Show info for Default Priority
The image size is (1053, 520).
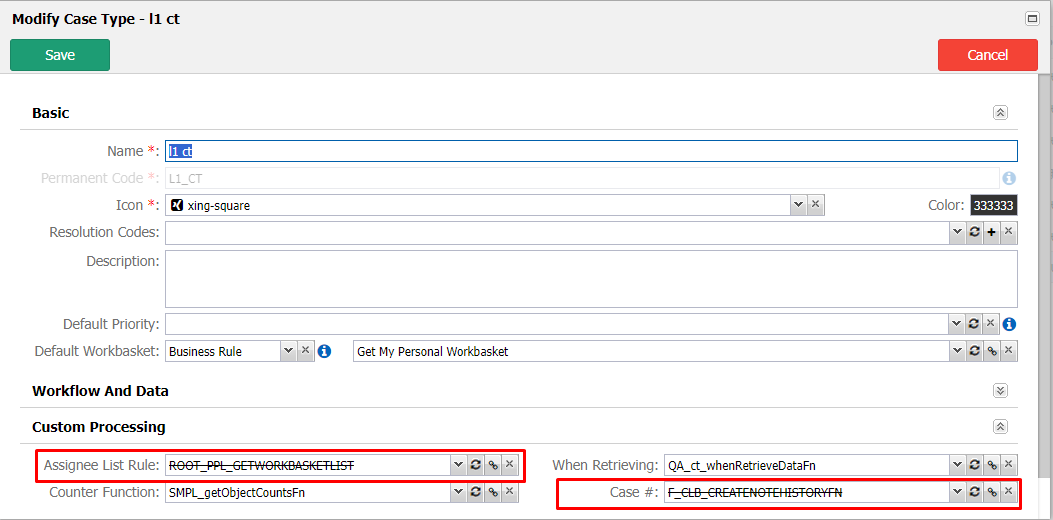click(x=1009, y=324)
